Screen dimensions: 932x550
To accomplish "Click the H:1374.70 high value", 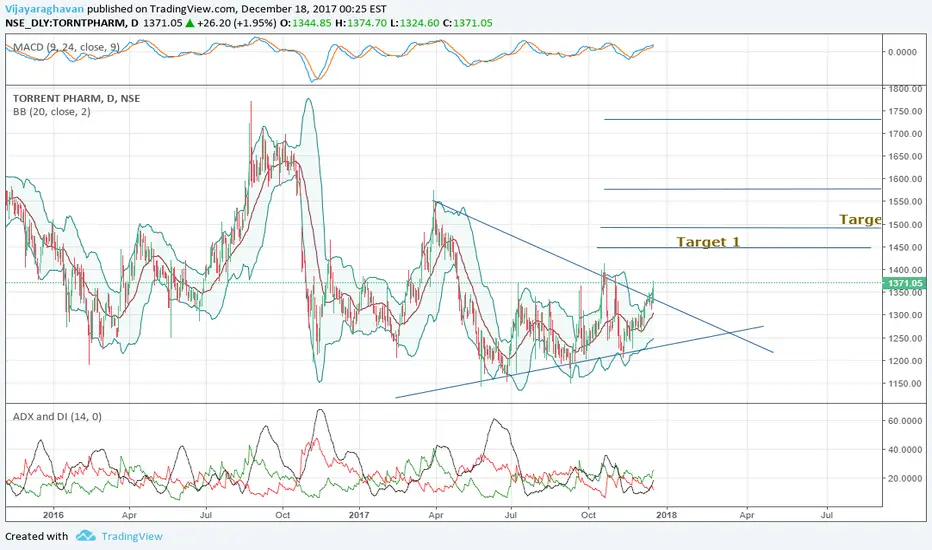I will click(x=361, y=23).
